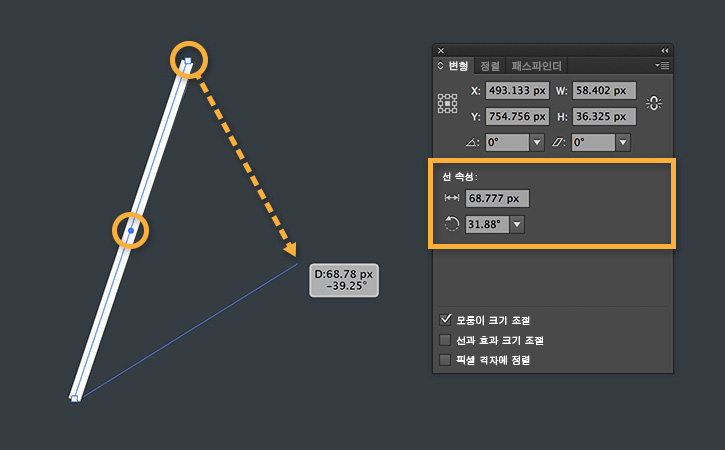Close the Transform panel with X icon
This screenshot has width=725, height=450.
point(441,50)
